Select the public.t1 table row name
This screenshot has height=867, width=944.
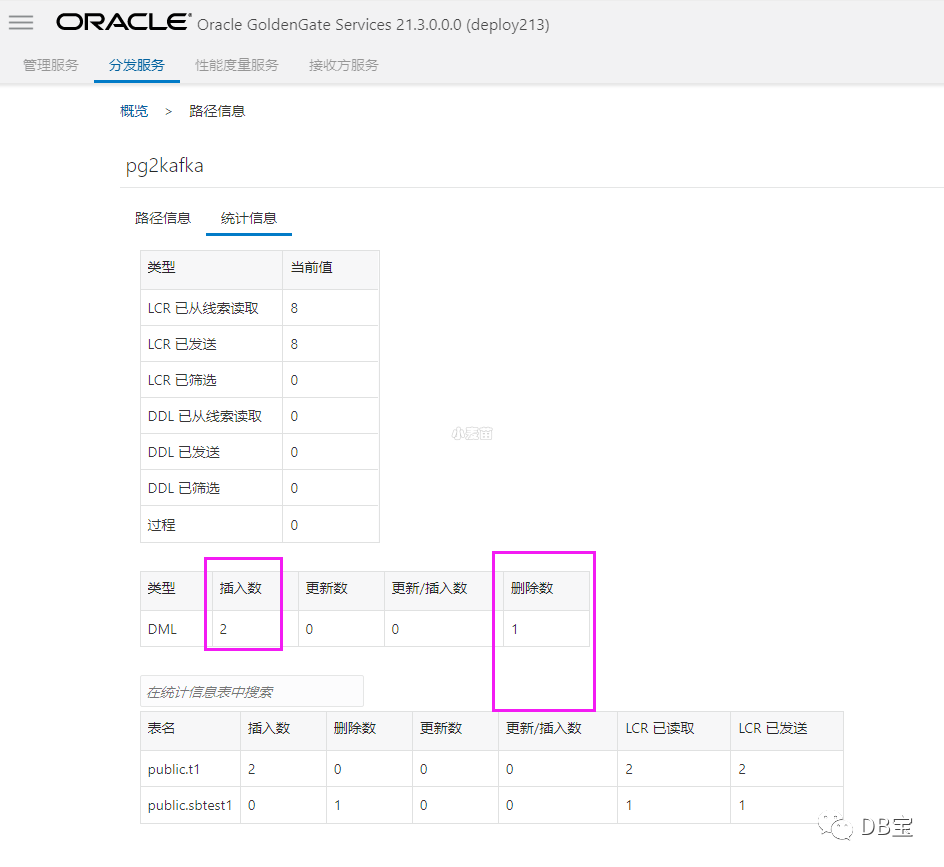[x=173, y=769]
